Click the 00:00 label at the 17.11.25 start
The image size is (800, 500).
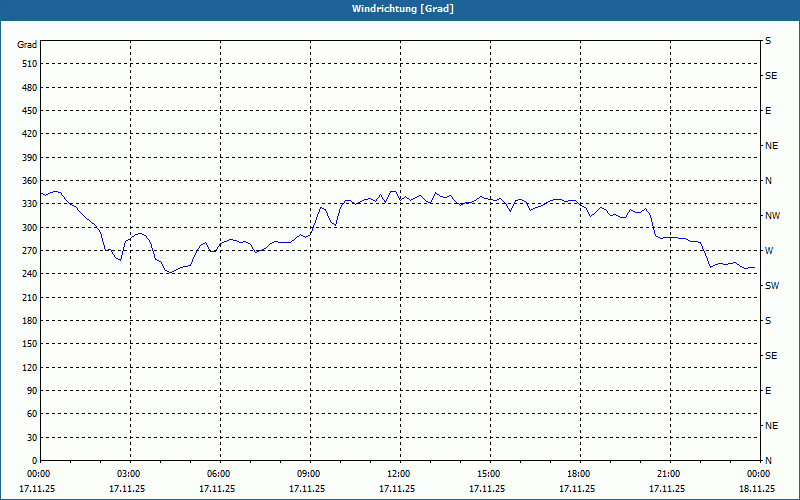(x=39, y=474)
